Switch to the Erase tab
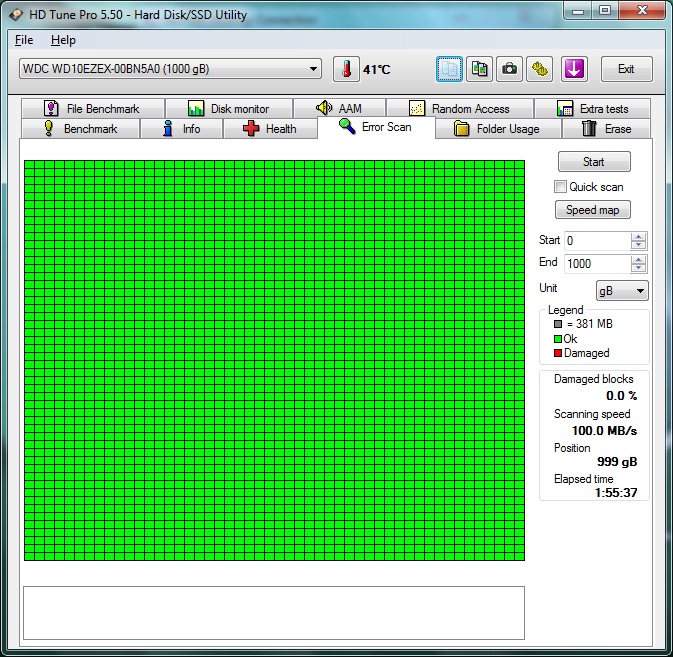 coord(606,129)
